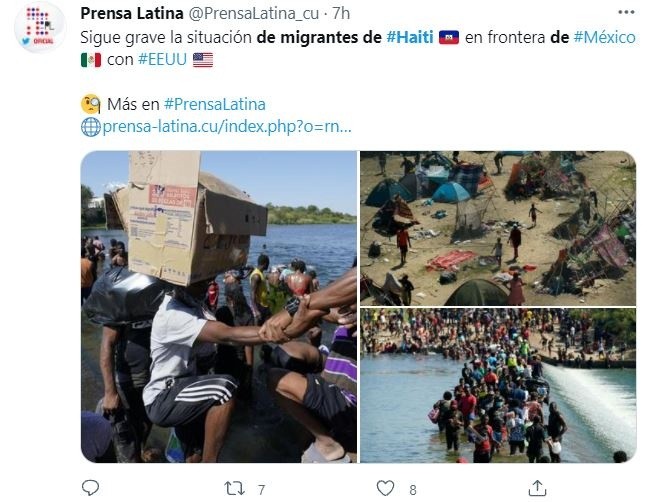Open the @PrensaLatina_cu handle

pos(253,14)
